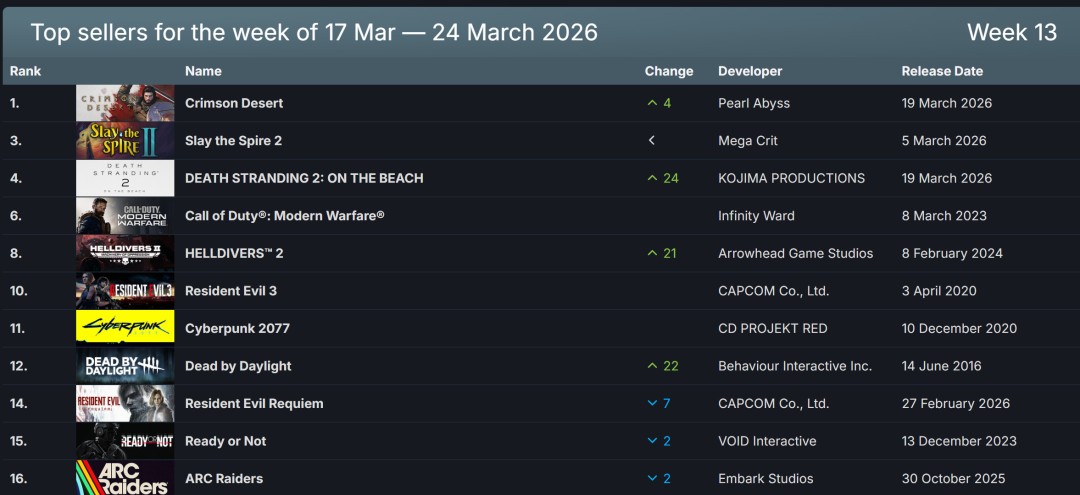Image resolution: width=1080 pixels, height=495 pixels.
Task: Sort by Release Date column header
Action: [x=942, y=71]
